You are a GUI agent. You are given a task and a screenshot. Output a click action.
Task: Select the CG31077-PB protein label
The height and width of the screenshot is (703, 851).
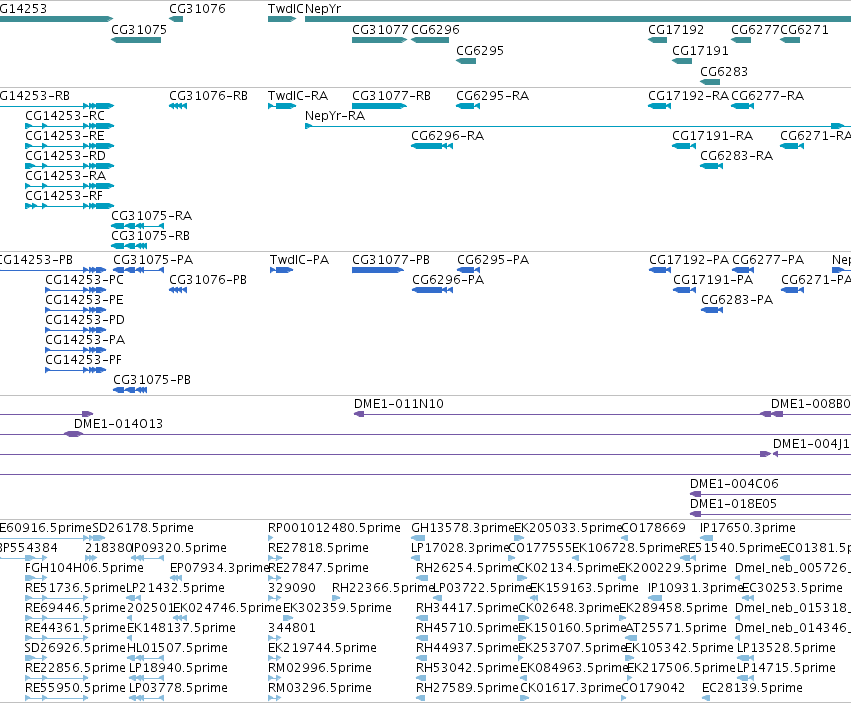coord(391,260)
